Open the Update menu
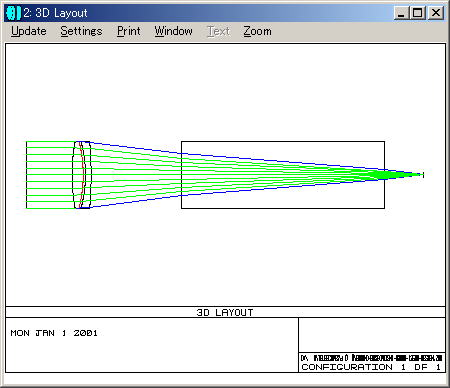Screen dimensions: 450x388 click(29, 31)
